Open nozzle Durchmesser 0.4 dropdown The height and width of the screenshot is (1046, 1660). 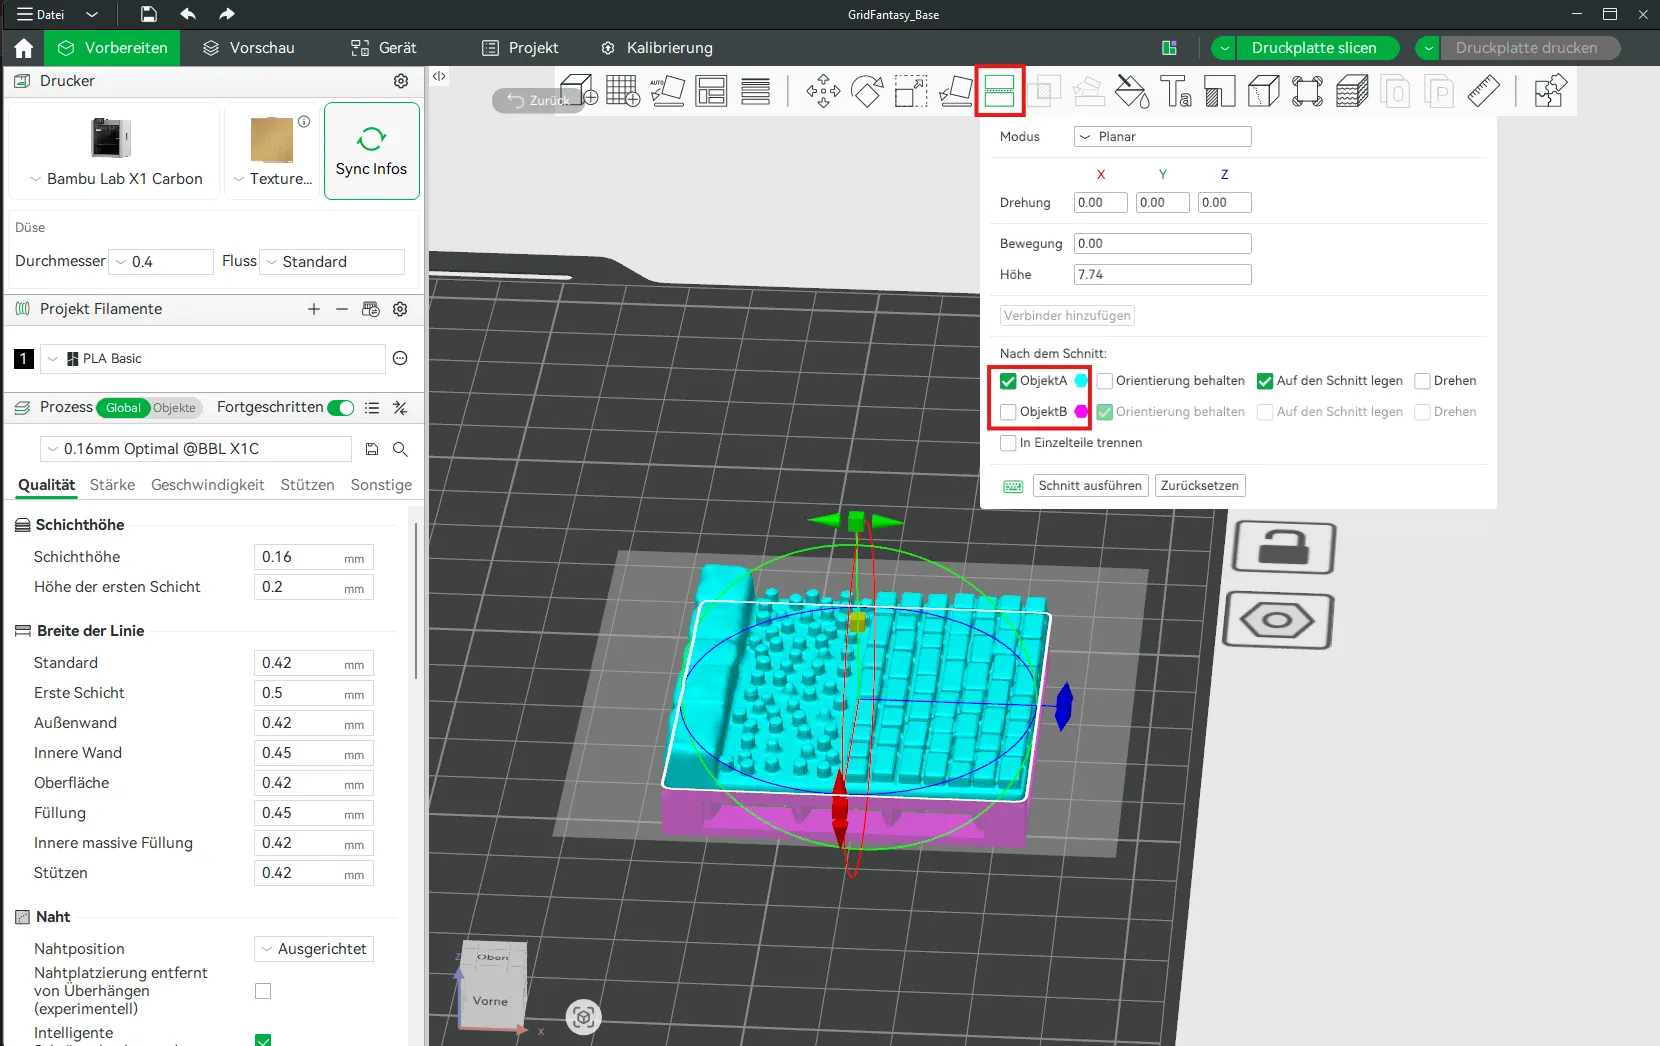pyautogui.click(x=161, y=262)
